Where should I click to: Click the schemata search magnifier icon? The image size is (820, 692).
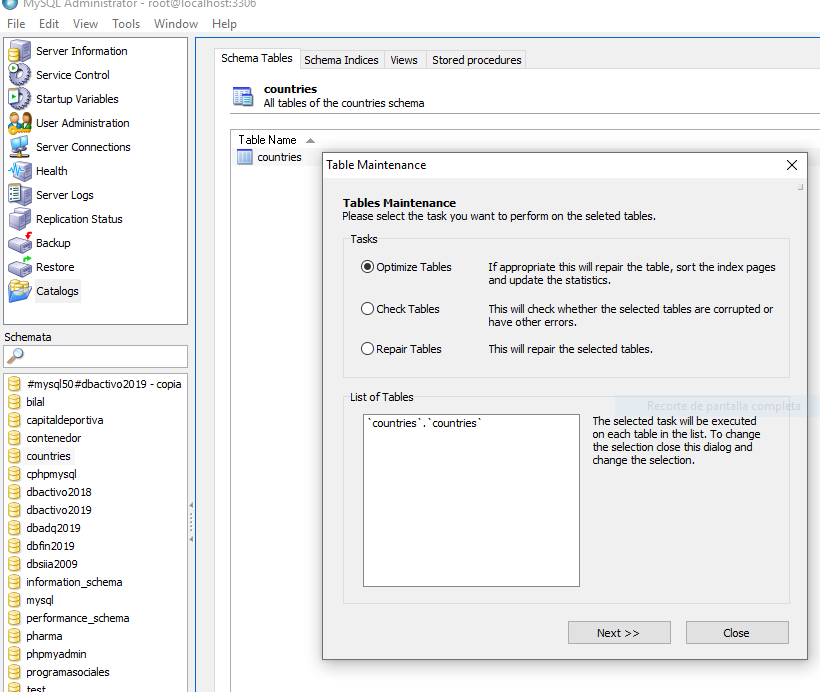15,356
